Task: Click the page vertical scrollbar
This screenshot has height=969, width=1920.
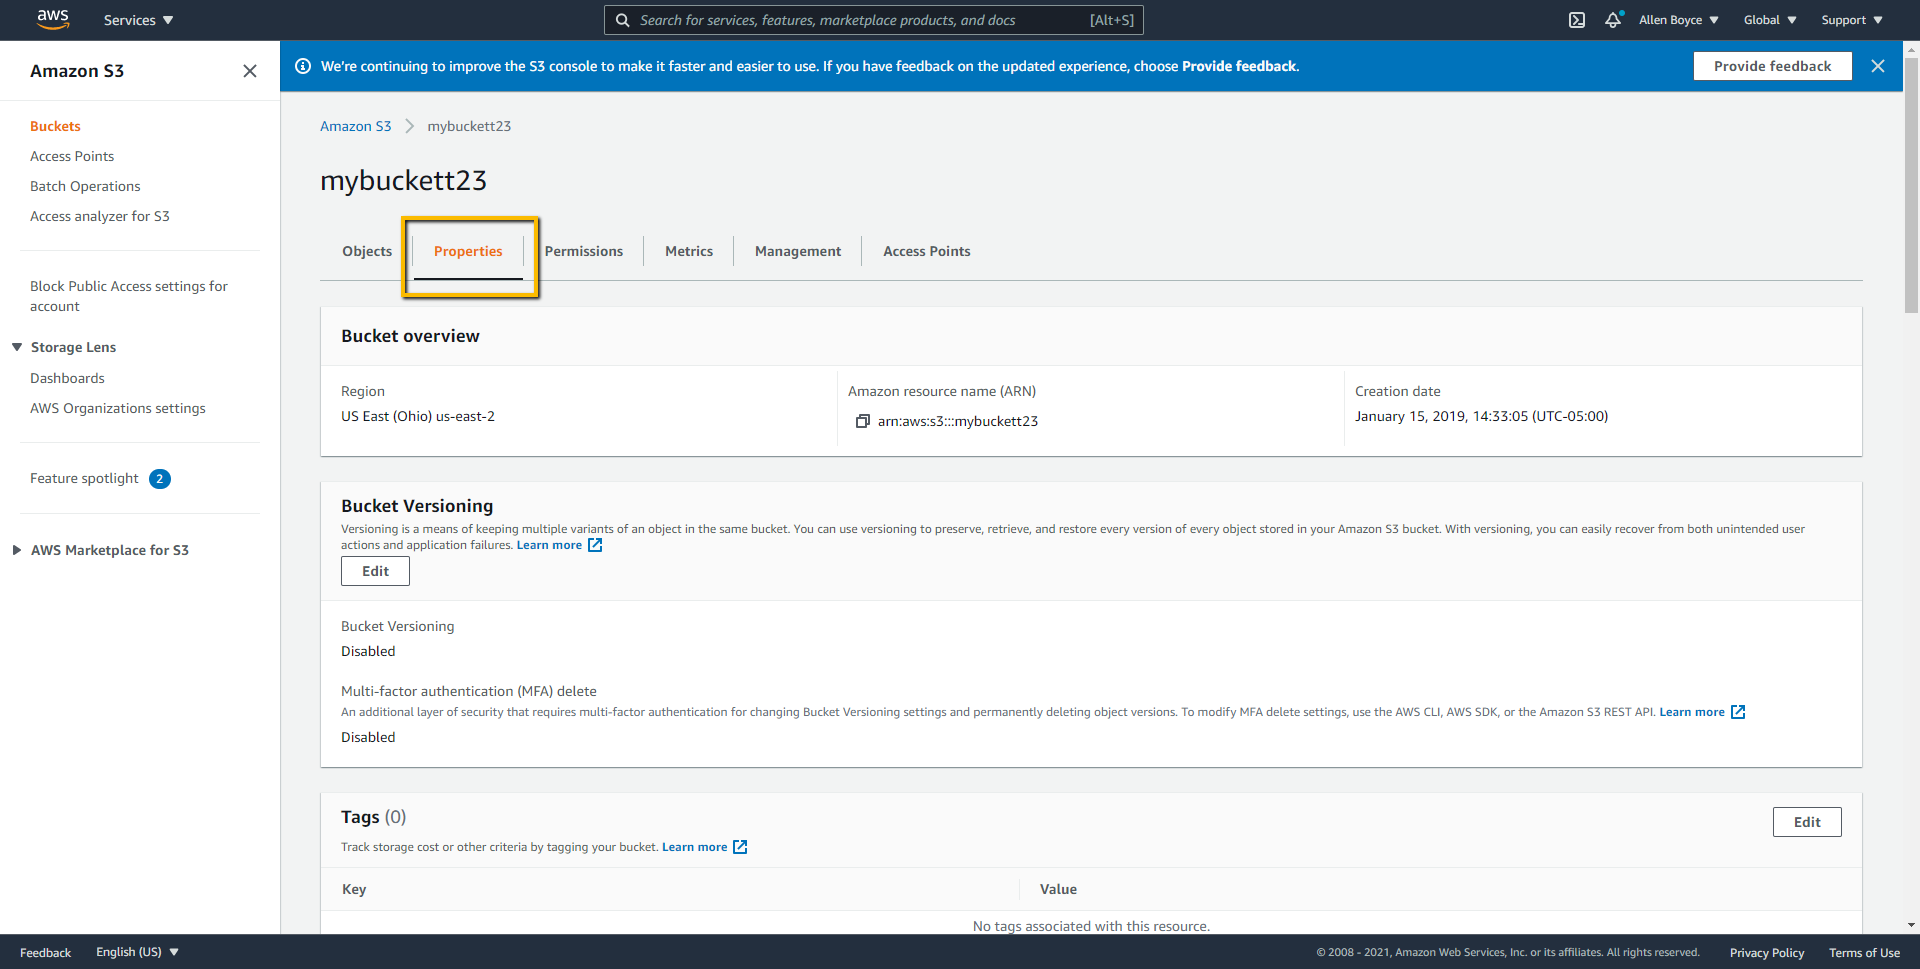Action: tap(1911, 185)
